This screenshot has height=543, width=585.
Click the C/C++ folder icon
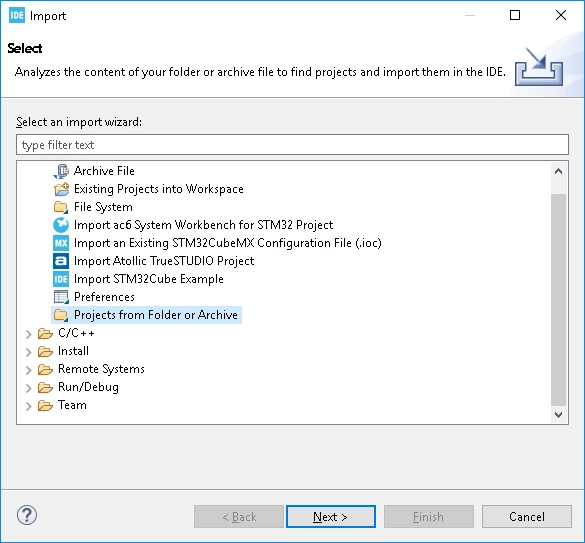45,333
